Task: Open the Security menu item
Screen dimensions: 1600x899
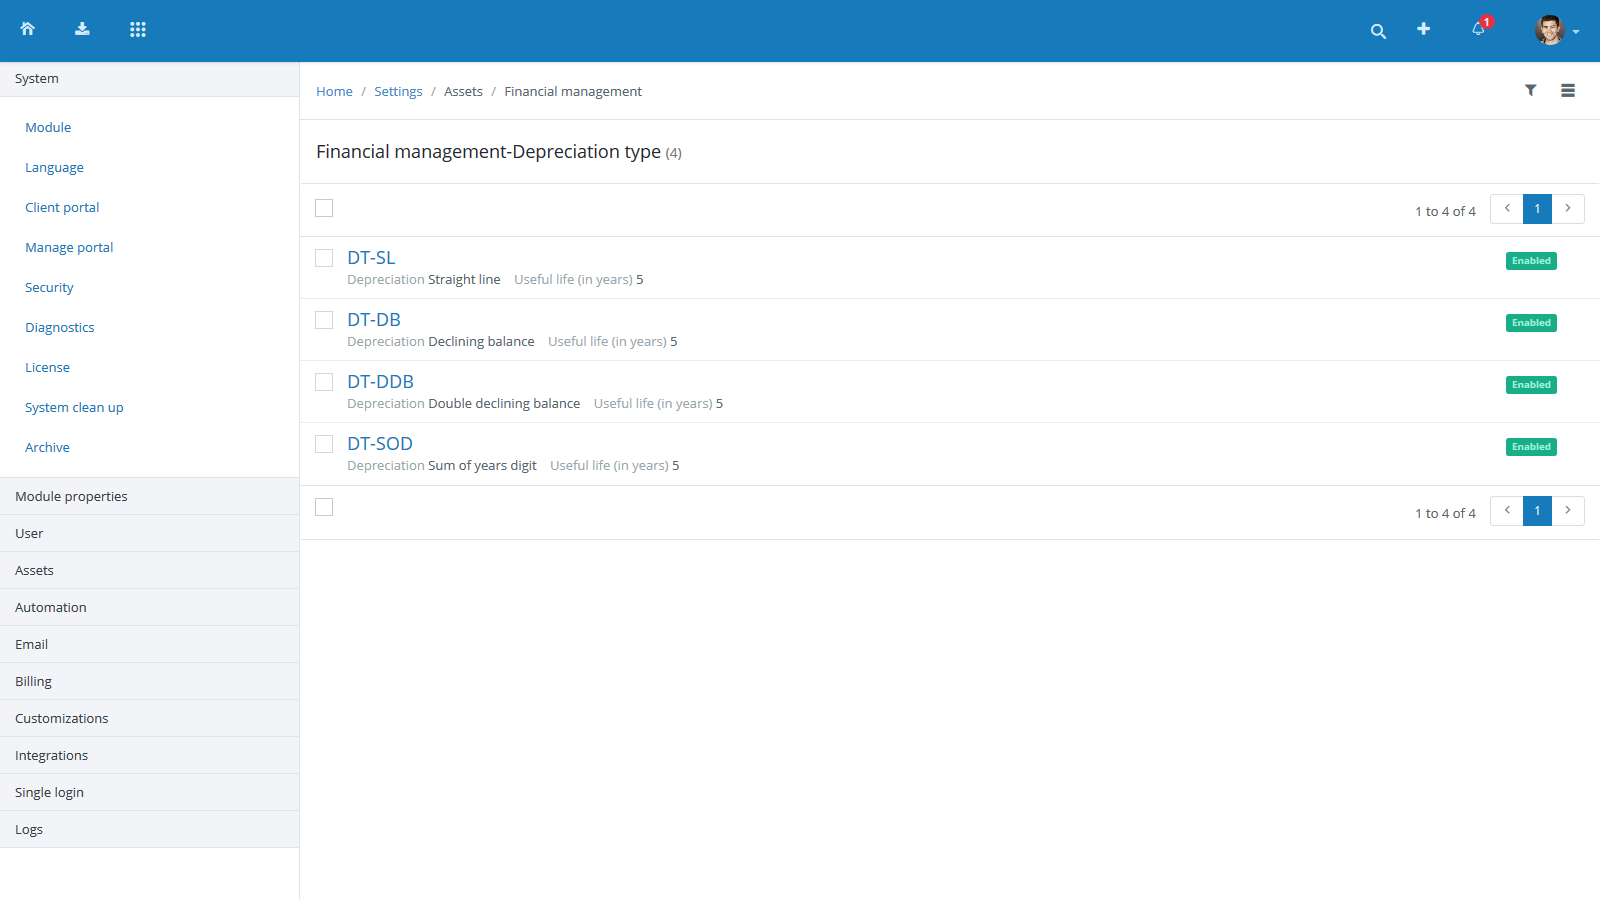Action: tap(49, 287)
